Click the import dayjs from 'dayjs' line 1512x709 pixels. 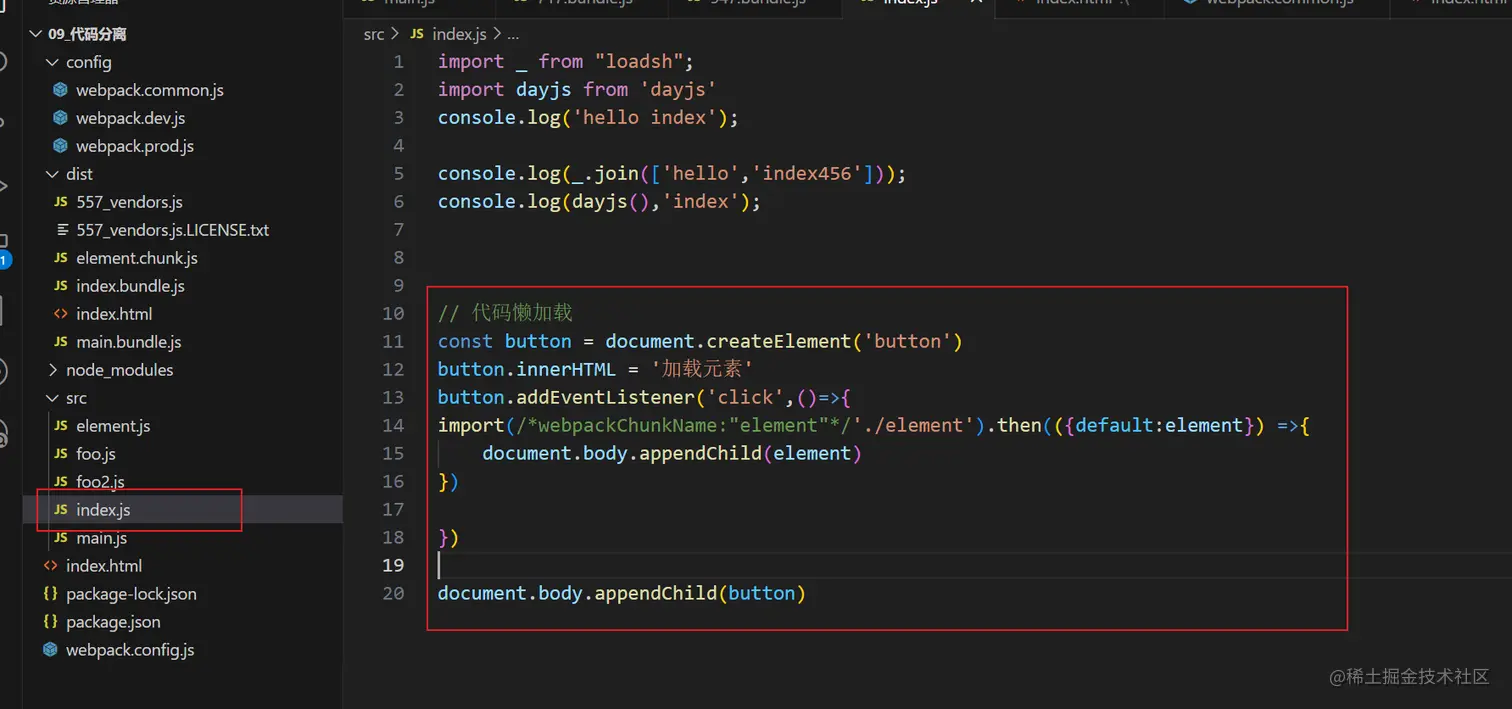click(x=577, y=90)
